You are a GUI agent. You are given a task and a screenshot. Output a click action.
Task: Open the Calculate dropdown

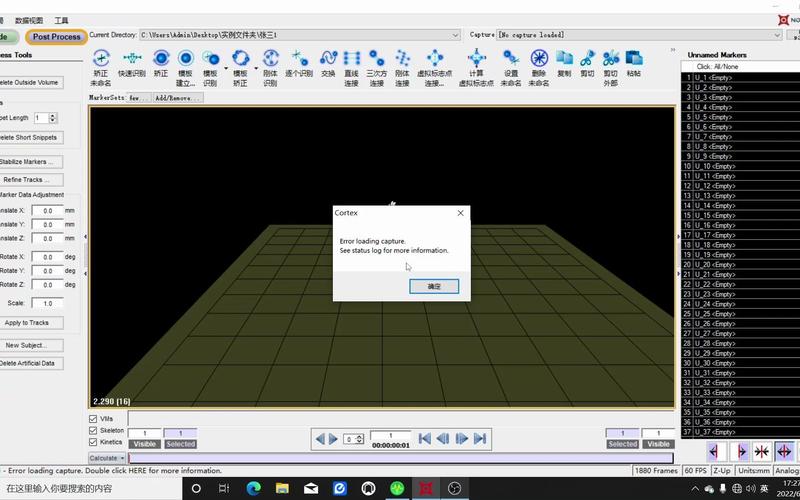click(x=107, y=458)
